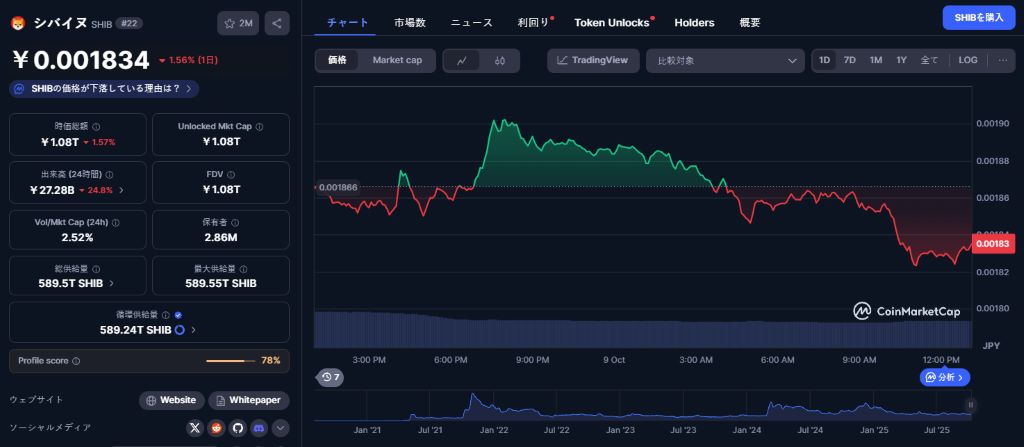Click the 分析 analysis button
This screenshot has width=1024, height=447.
945,377
